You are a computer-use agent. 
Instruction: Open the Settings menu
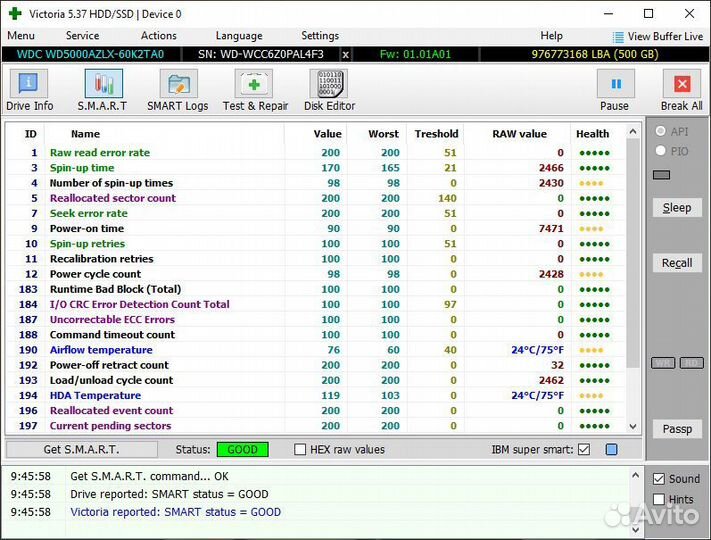(x=320, y=36)
